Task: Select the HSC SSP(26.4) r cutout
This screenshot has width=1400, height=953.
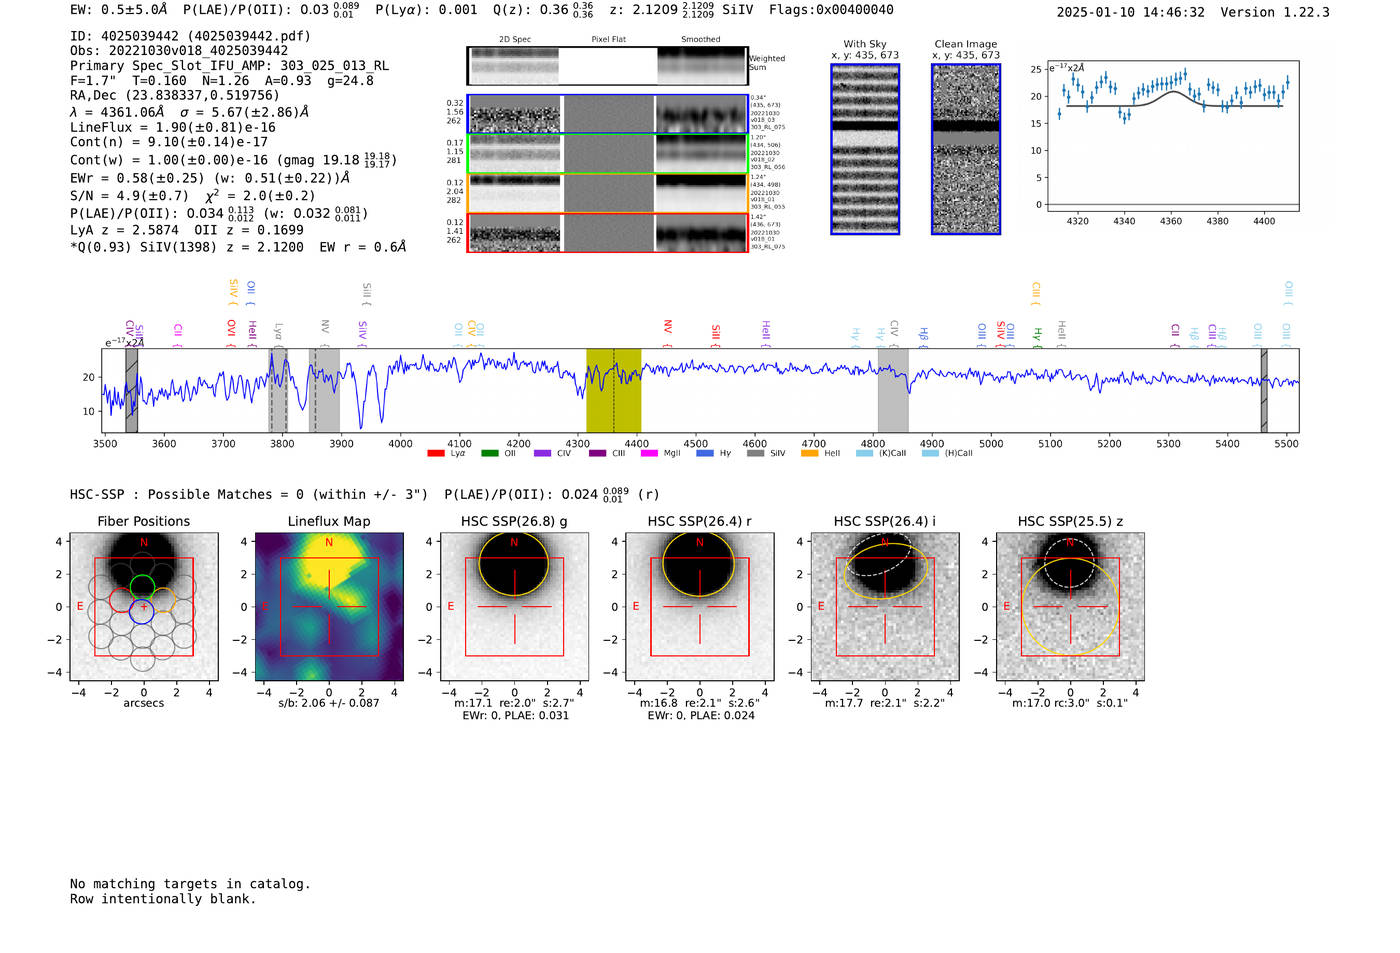Action: (x=699, y=606)
